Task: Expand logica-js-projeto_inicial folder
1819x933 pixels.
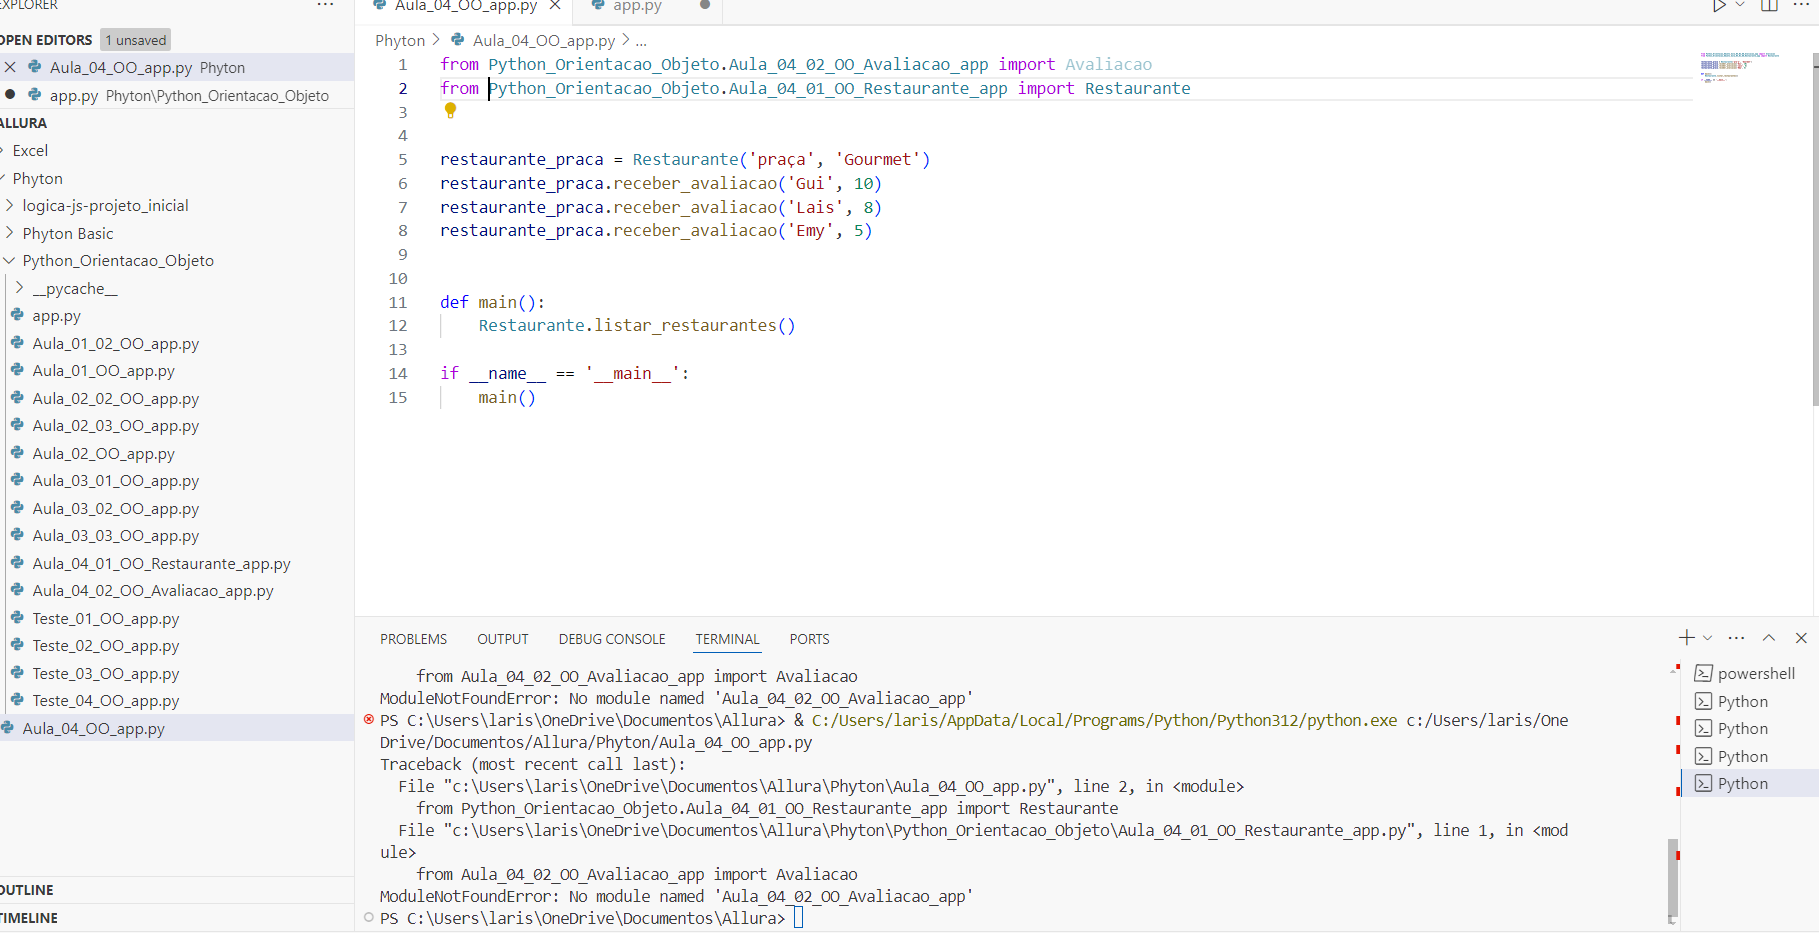Action: coord(105,206)
